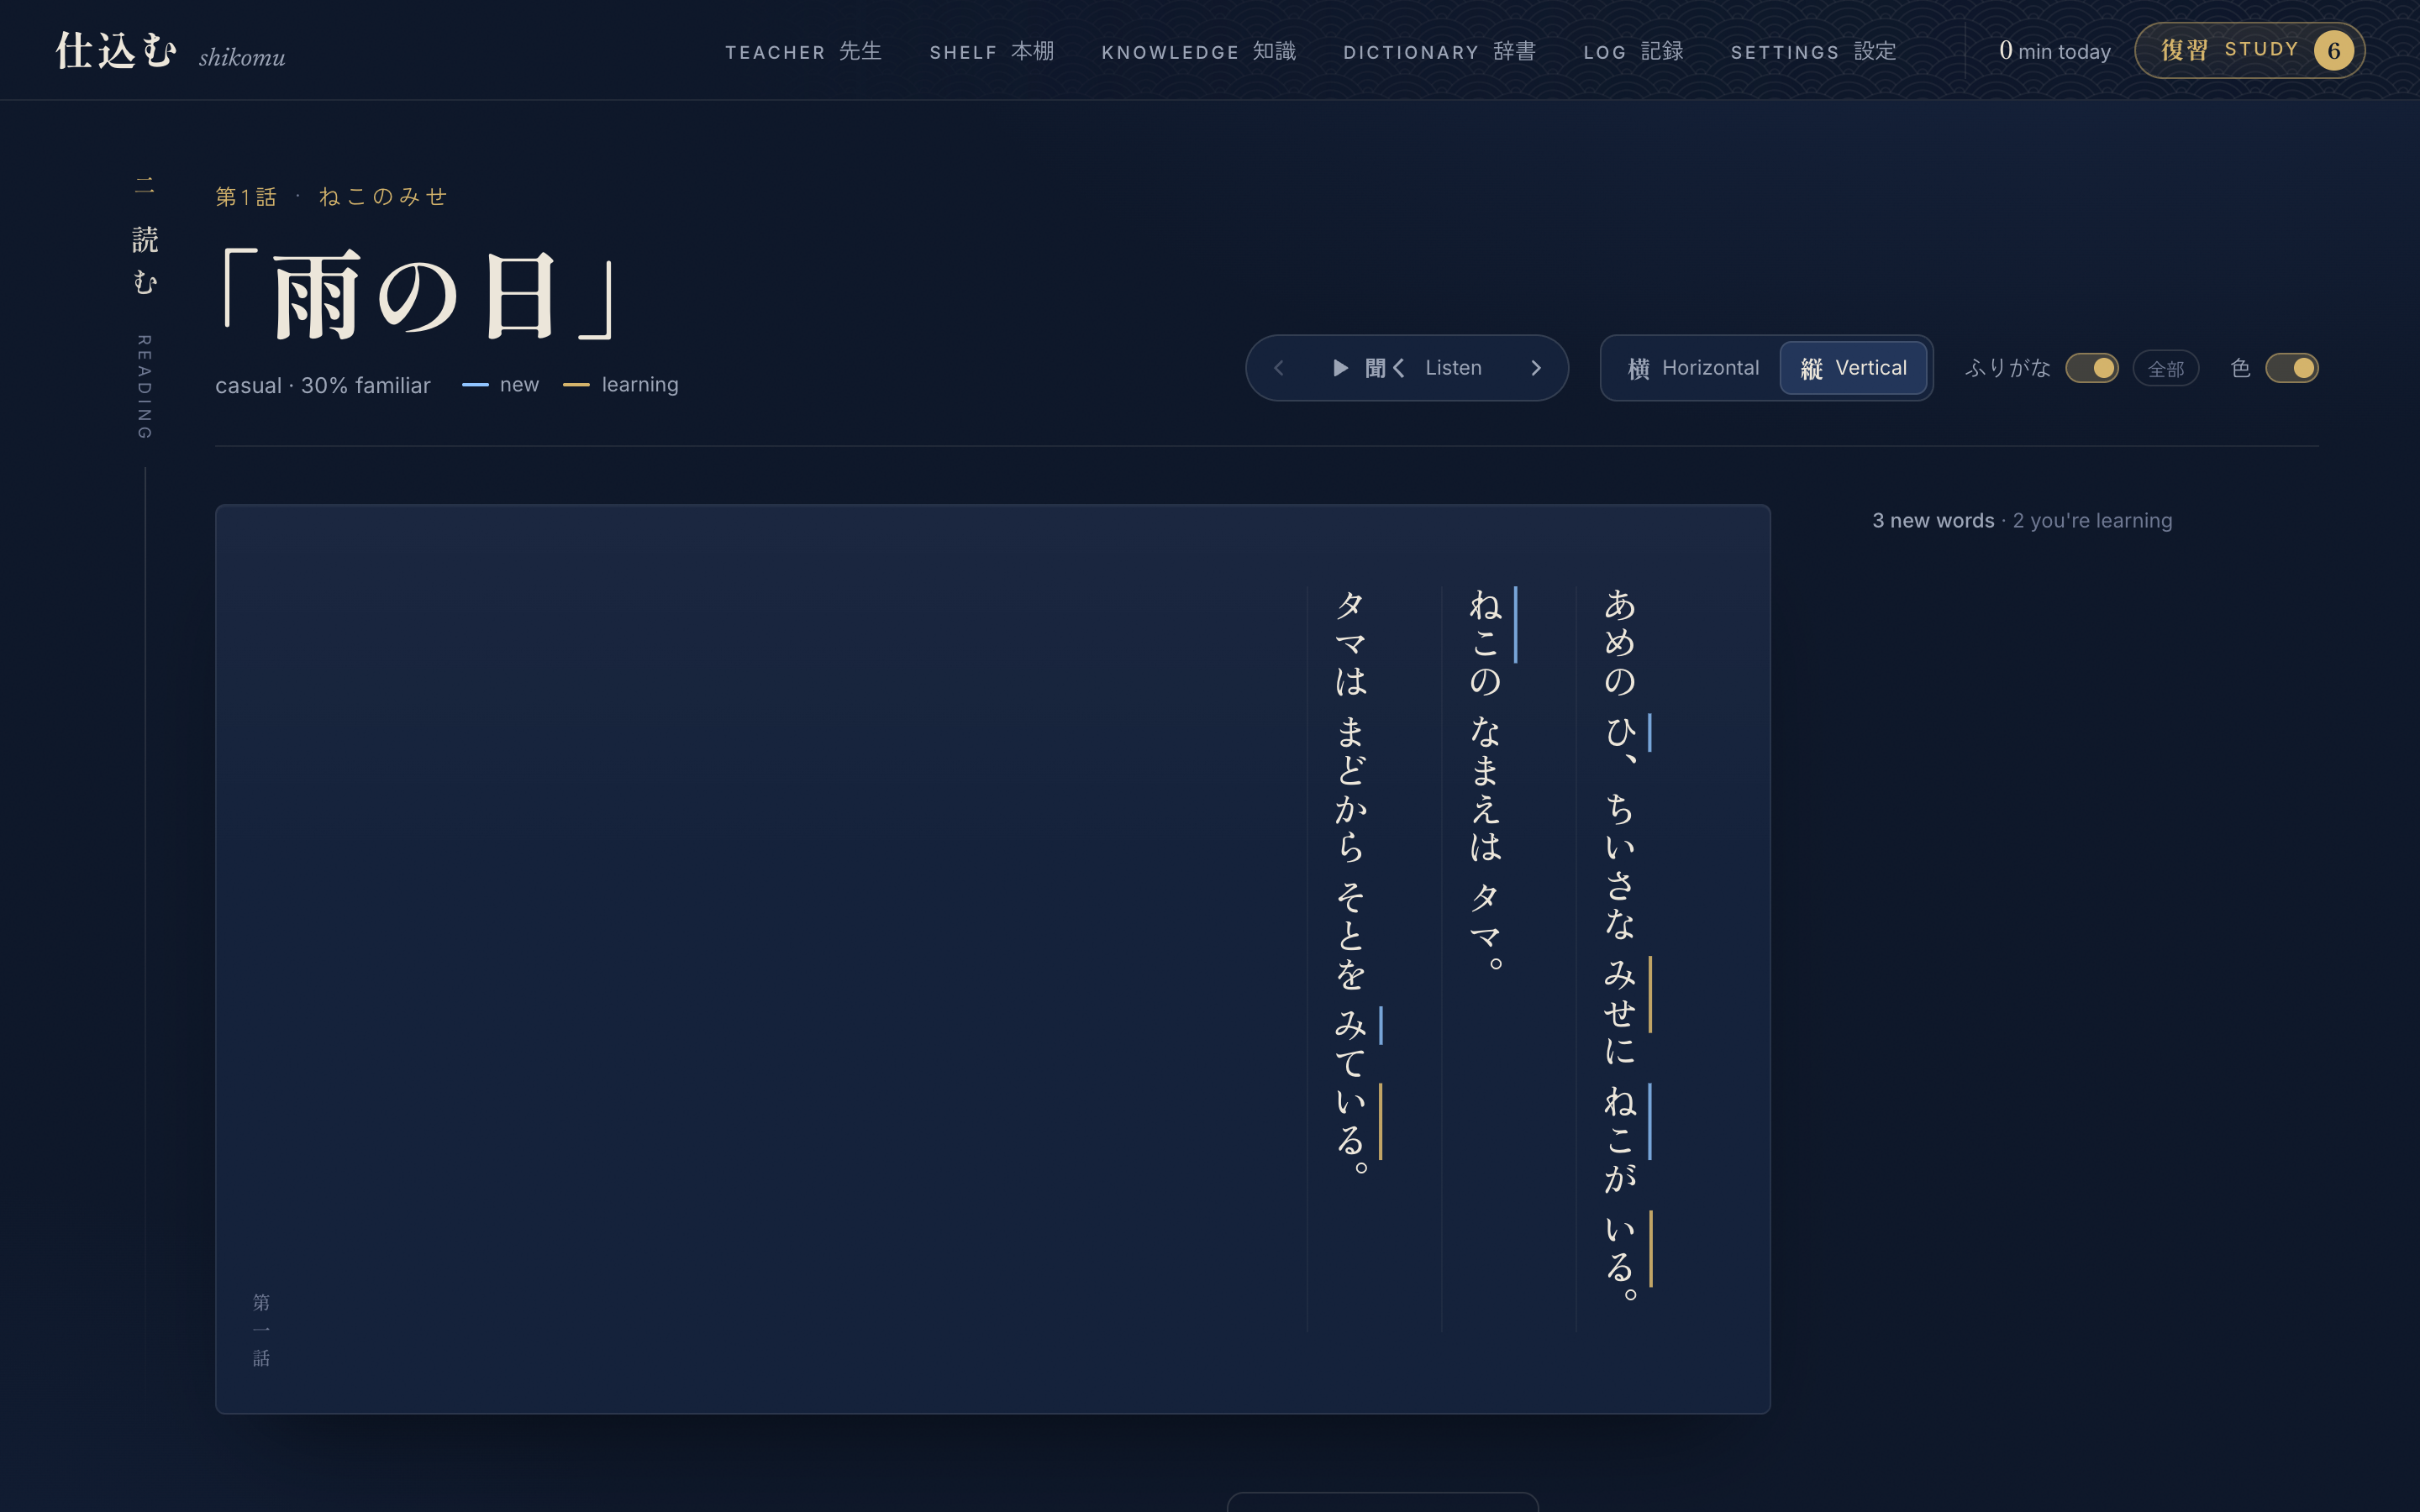Open the Shelf 本棚 page
The height and width of the screenshot is (1512, 2420).
pyautogui.click(x=991, y=51)
